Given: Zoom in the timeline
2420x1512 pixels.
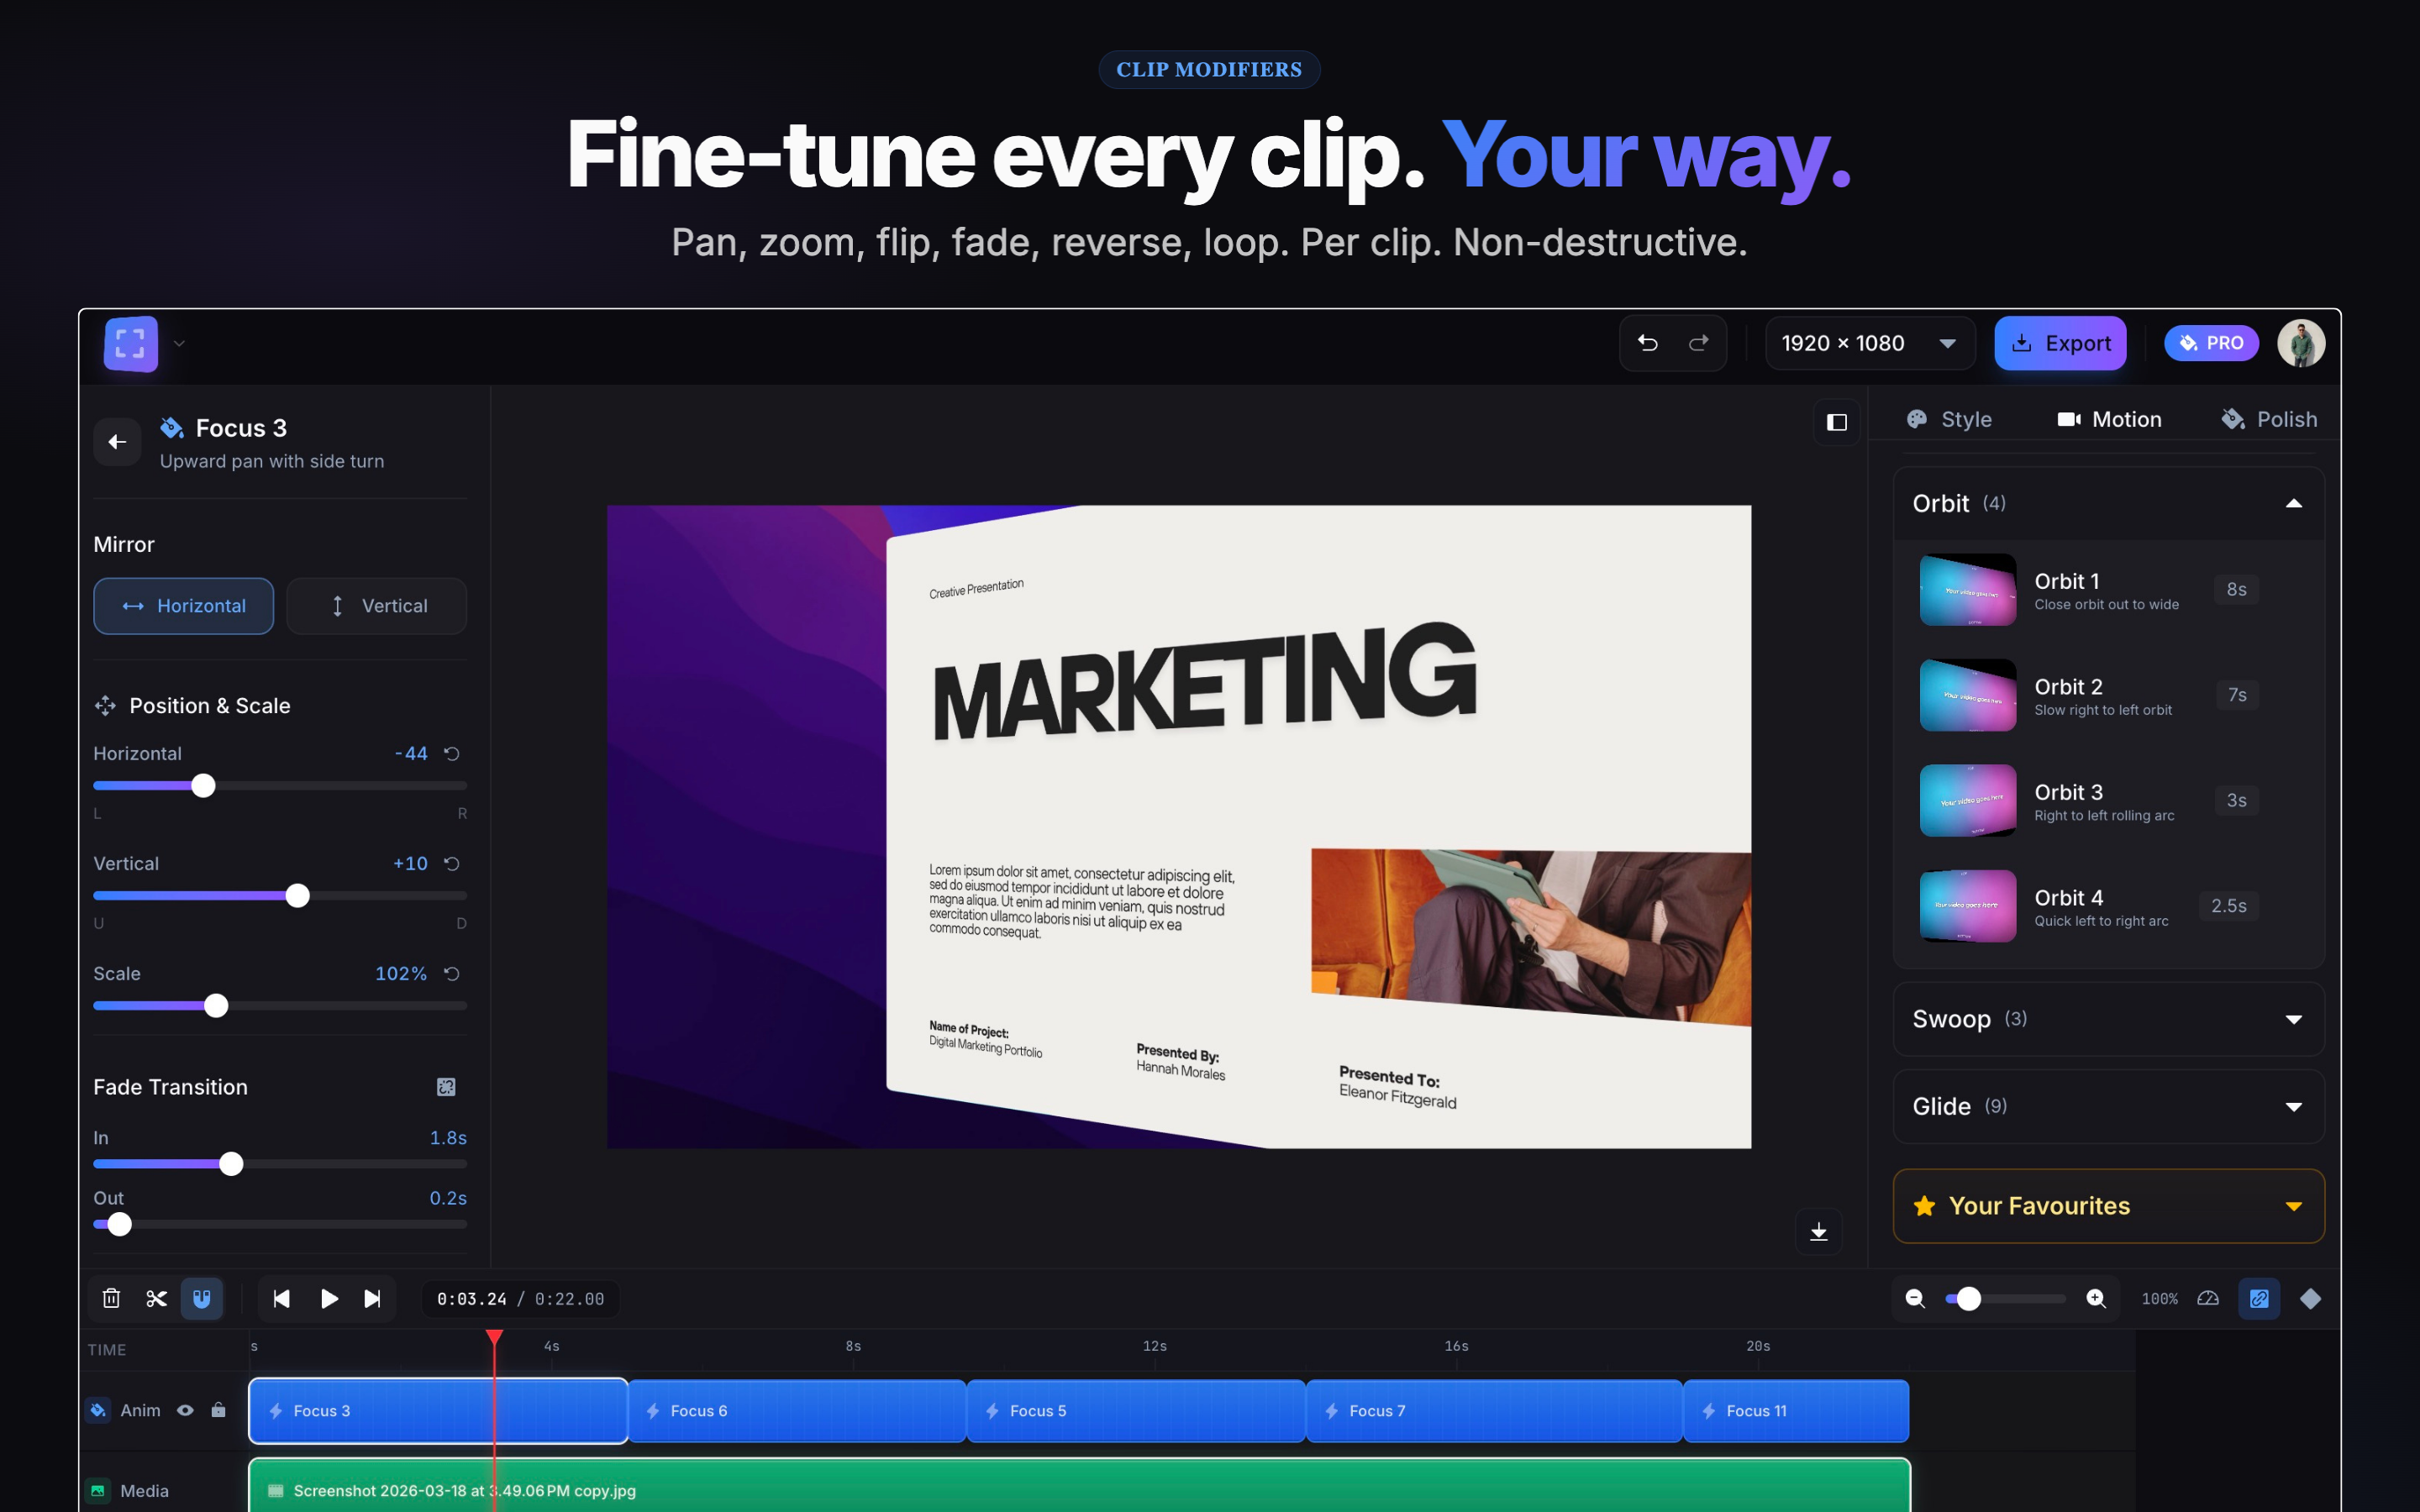Looking at the screenshot, I should click(2096, 1299).
